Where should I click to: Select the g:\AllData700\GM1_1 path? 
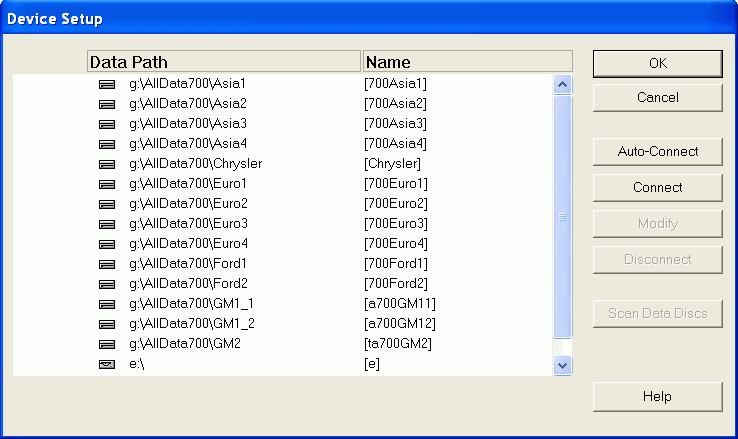[x=192, y=304]
